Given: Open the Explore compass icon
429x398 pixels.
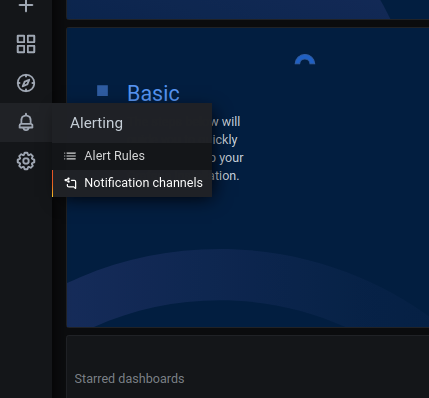Looking at the screenshot, I should tap(26, 83).
